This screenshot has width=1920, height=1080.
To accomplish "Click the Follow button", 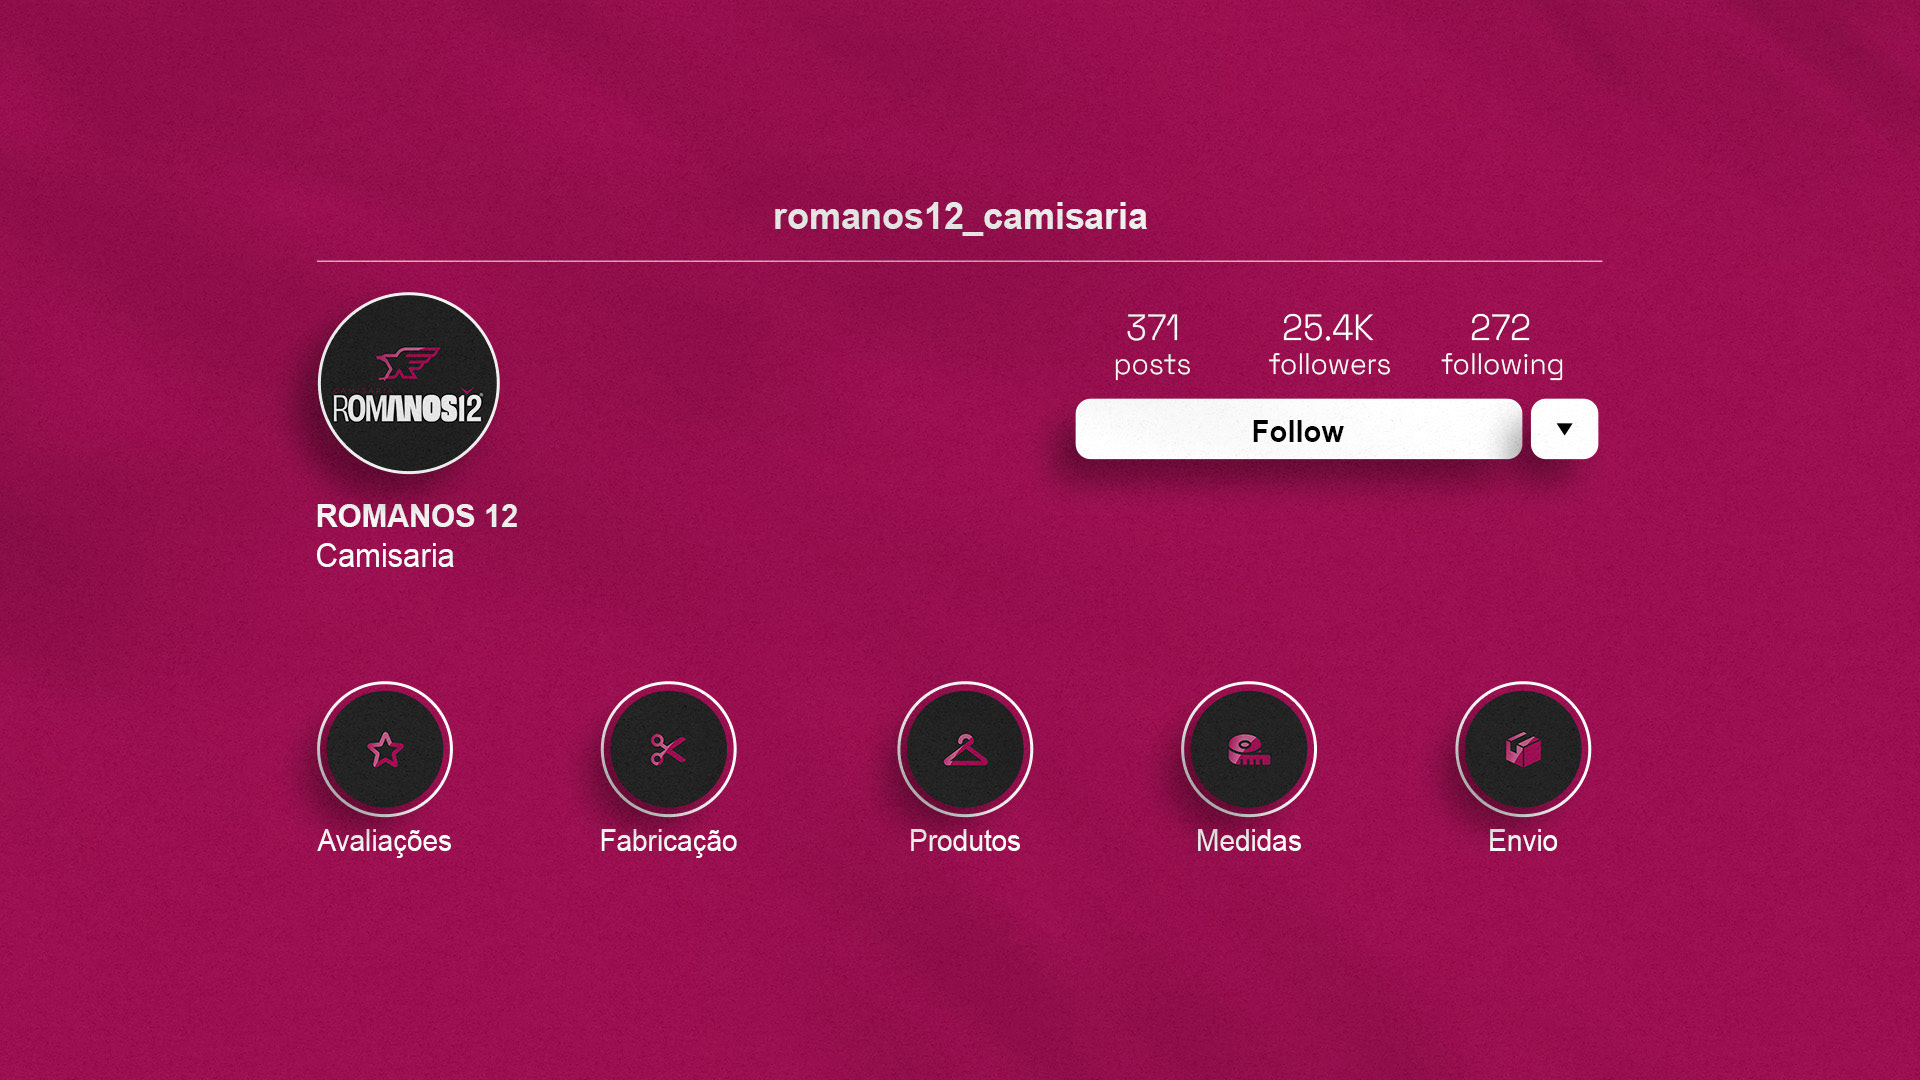I will coord(1298,429).
